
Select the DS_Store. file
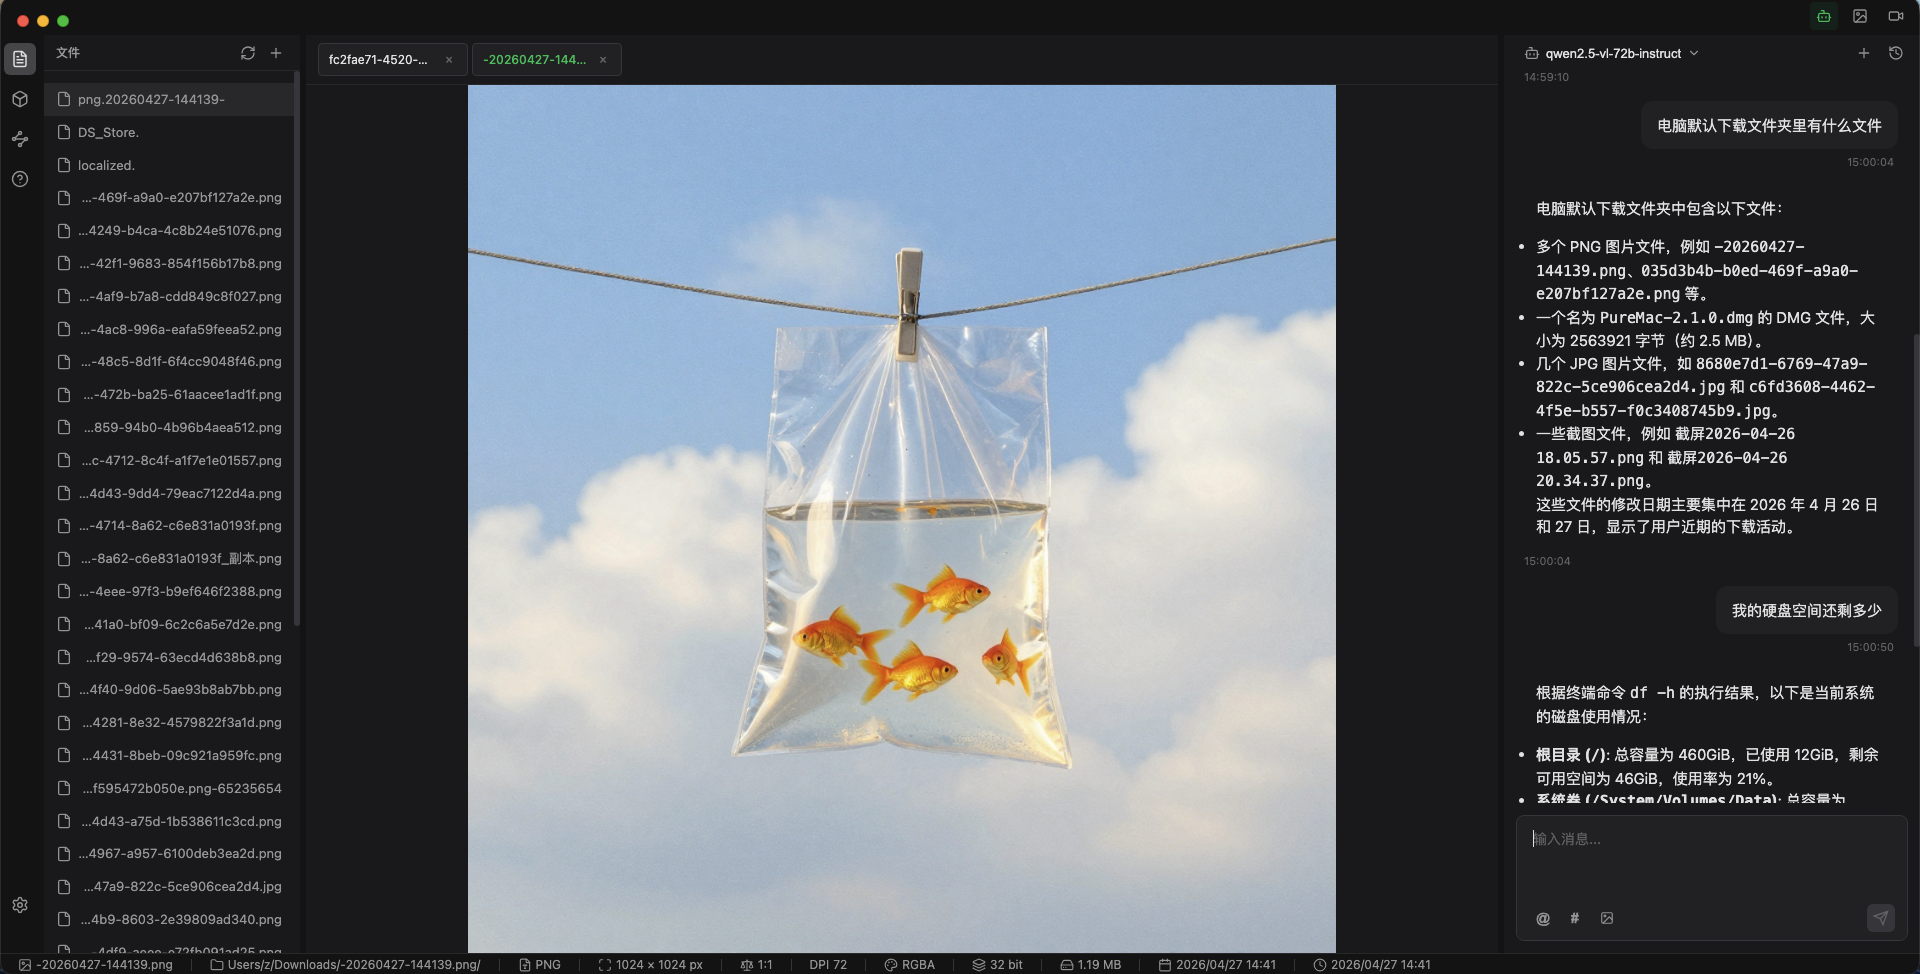tap(170, 132)
